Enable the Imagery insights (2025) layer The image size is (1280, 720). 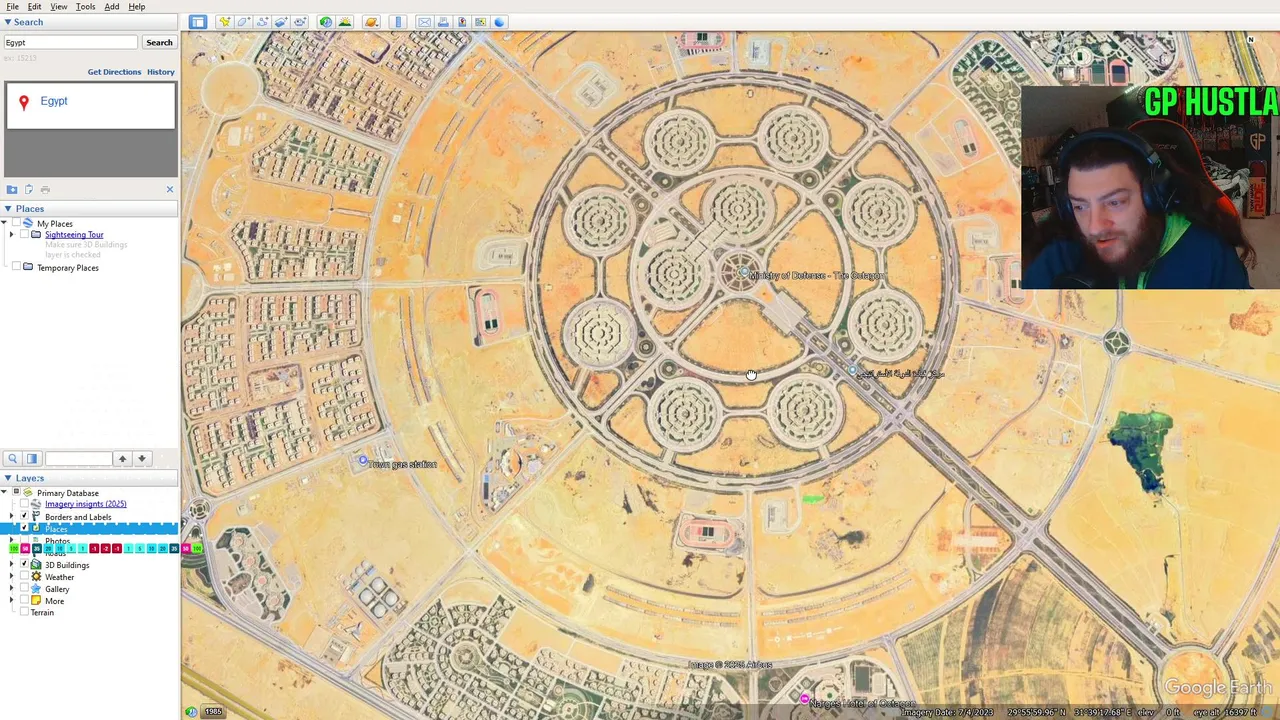point(24,504)
